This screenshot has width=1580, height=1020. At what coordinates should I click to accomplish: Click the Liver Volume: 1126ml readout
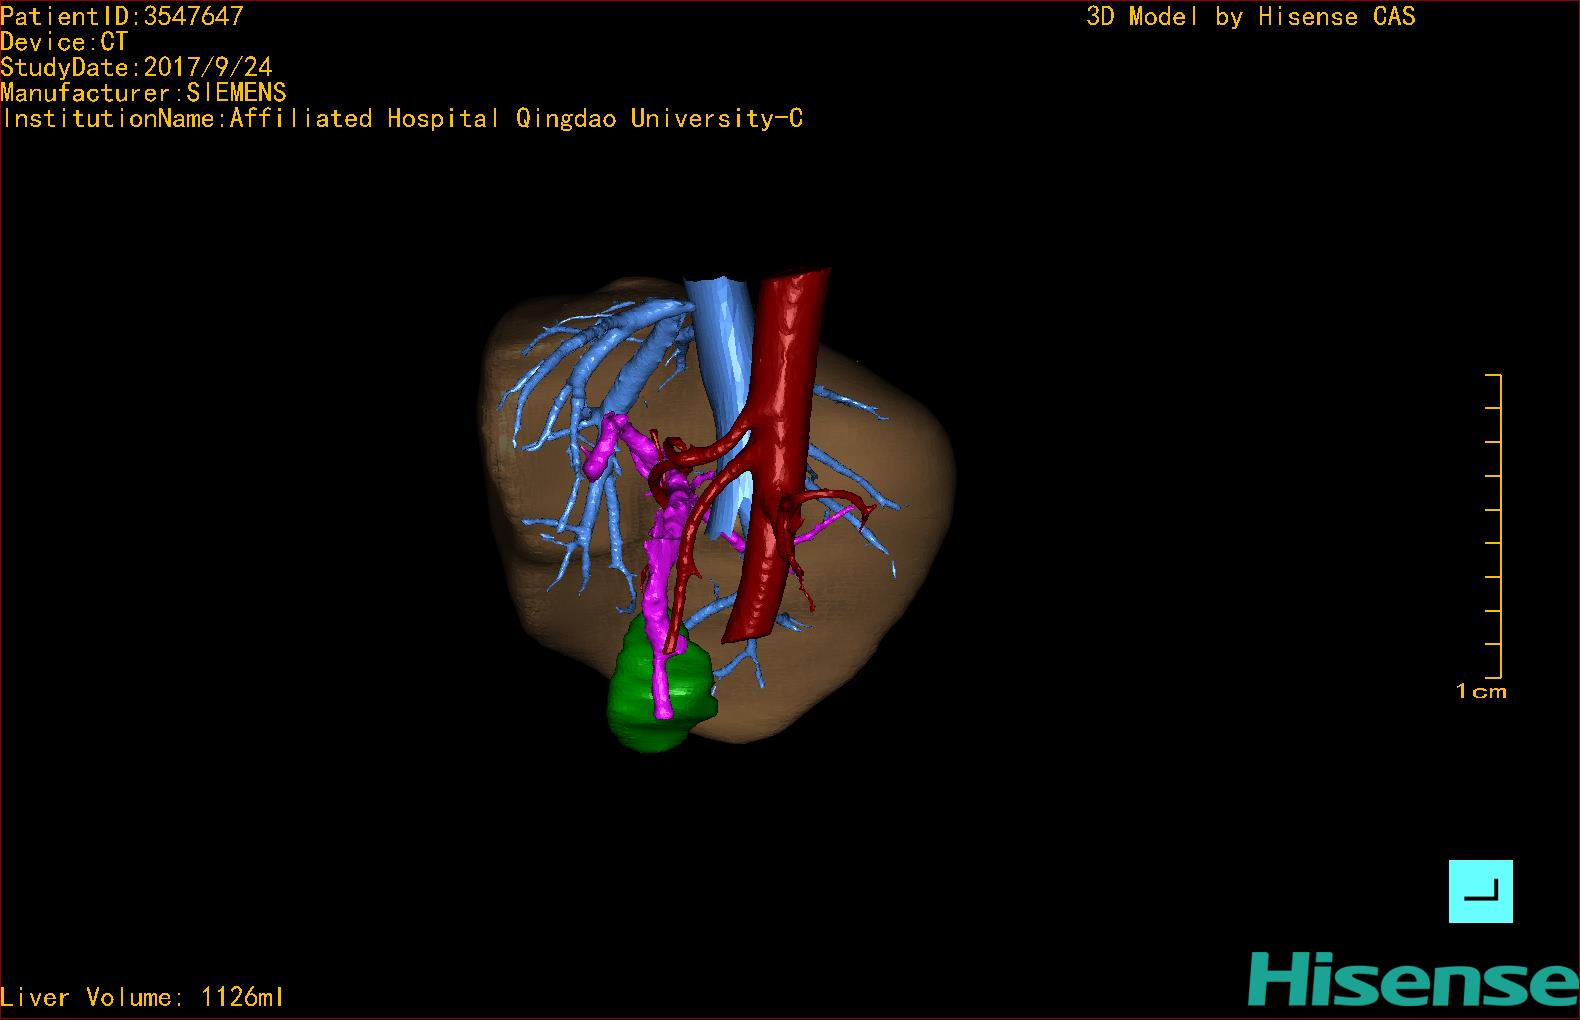(142, 997)
